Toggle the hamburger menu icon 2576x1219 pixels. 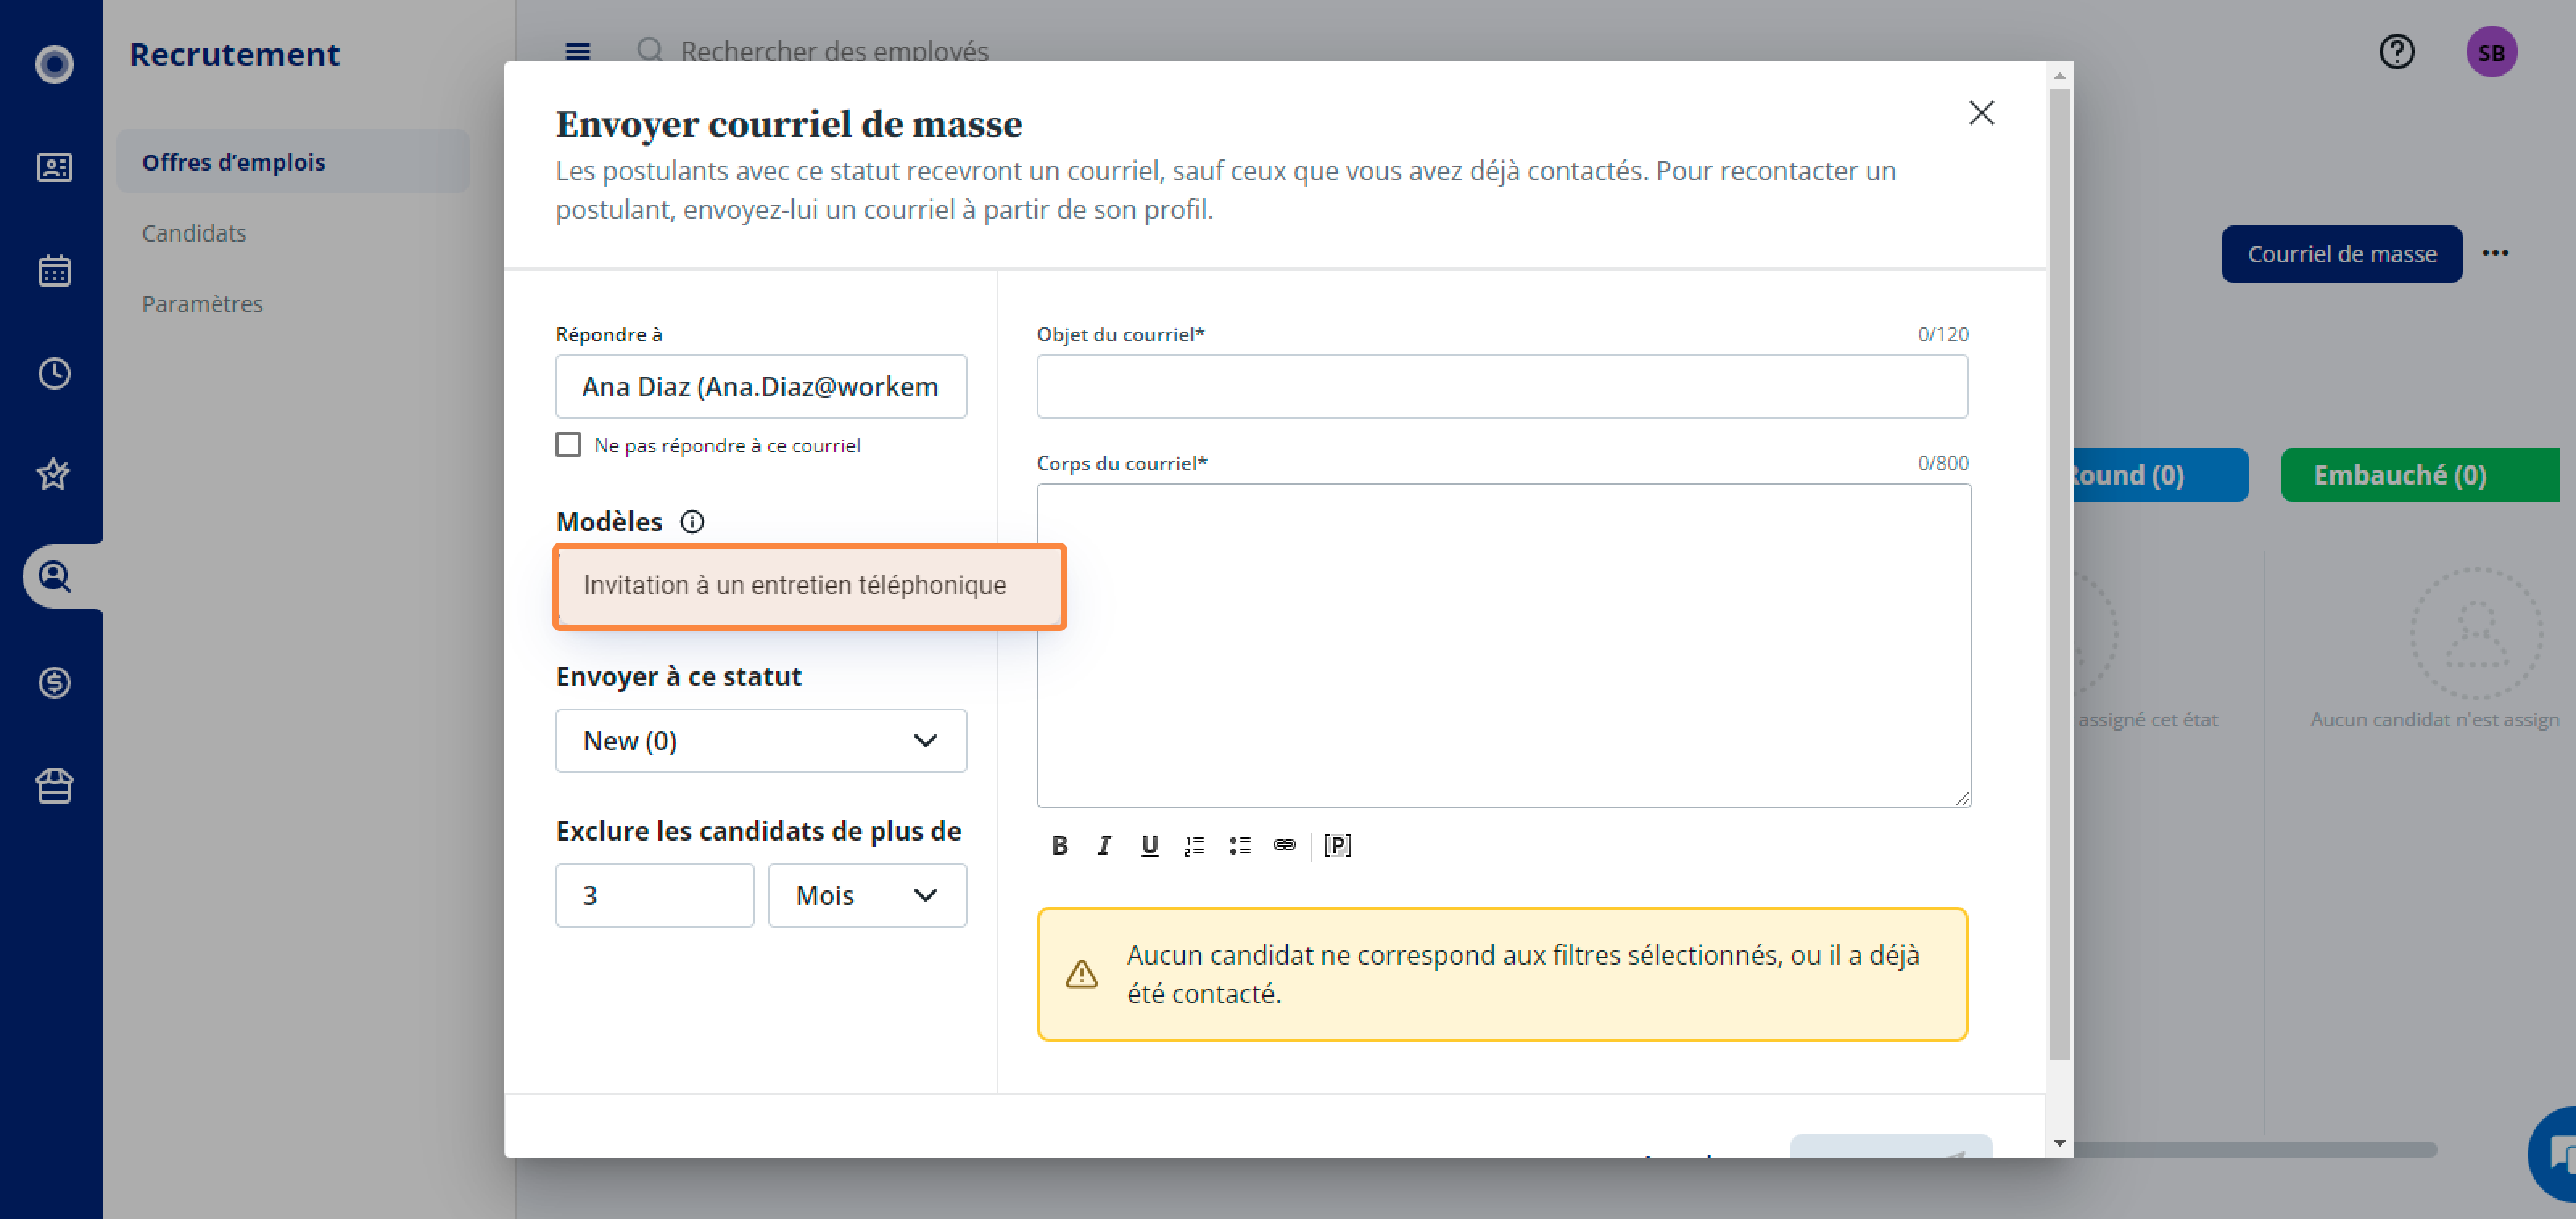578,51
